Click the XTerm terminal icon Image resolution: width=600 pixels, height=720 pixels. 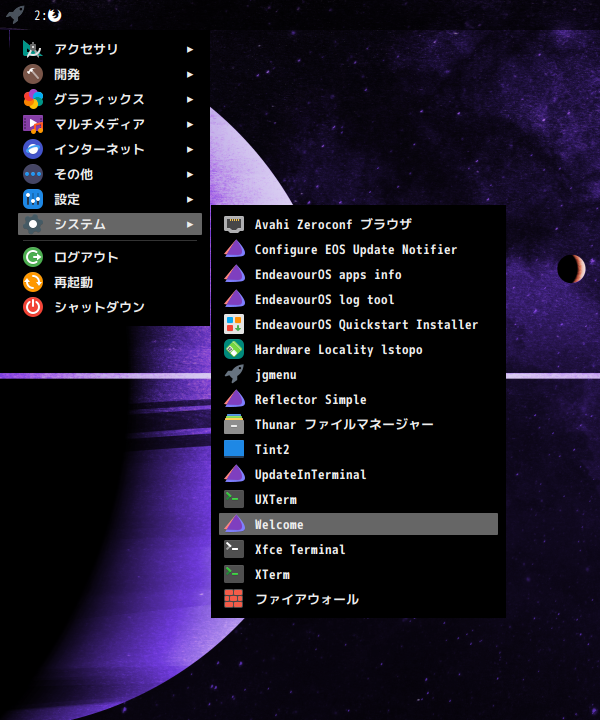pos(234,574)
